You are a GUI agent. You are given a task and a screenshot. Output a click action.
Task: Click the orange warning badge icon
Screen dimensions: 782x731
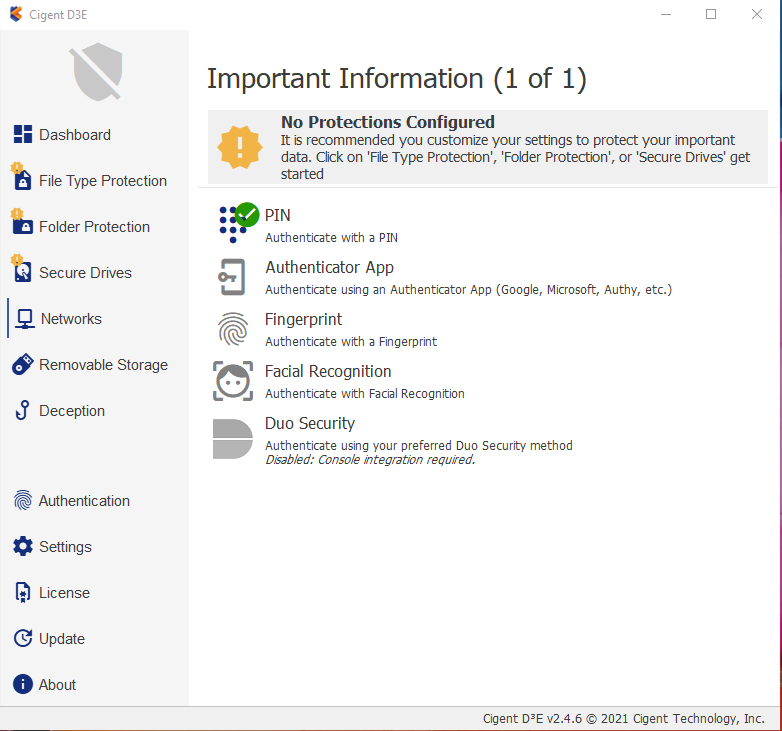tap(240, 147)
